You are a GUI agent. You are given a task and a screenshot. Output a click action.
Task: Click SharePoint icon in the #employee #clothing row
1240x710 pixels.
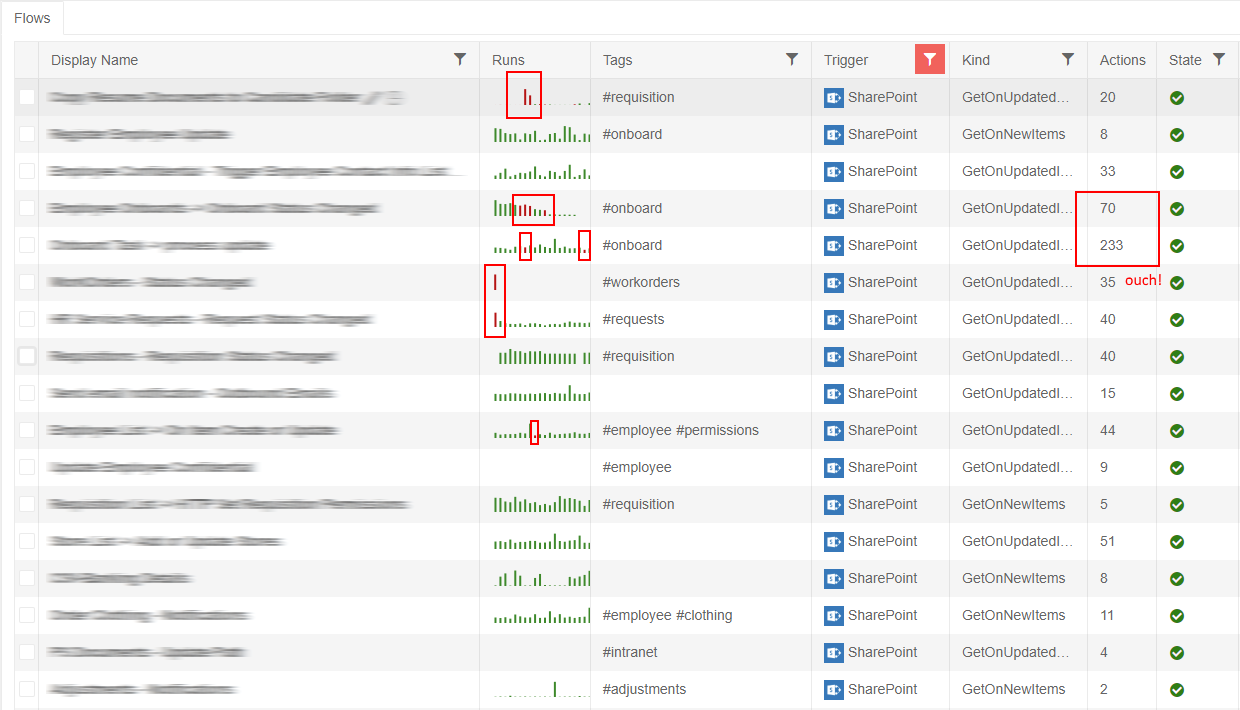click(x=834, y=616)
